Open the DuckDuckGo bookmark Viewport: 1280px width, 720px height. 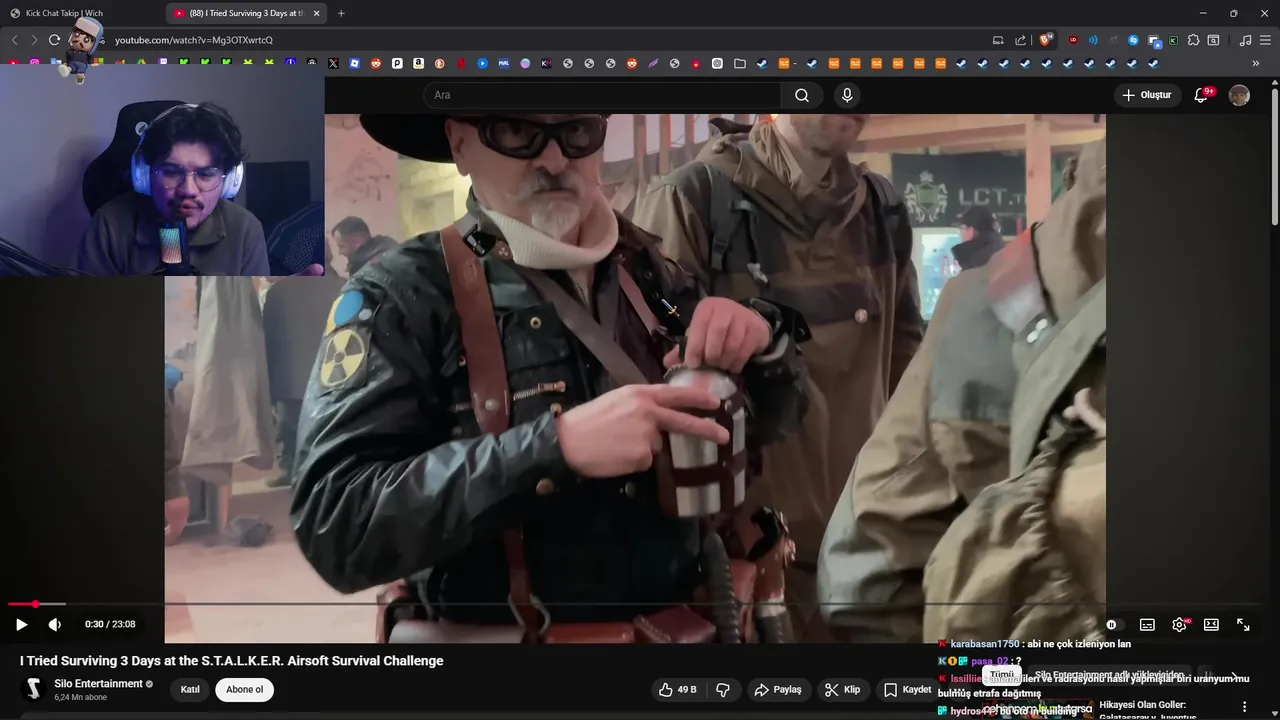point(440,63)
